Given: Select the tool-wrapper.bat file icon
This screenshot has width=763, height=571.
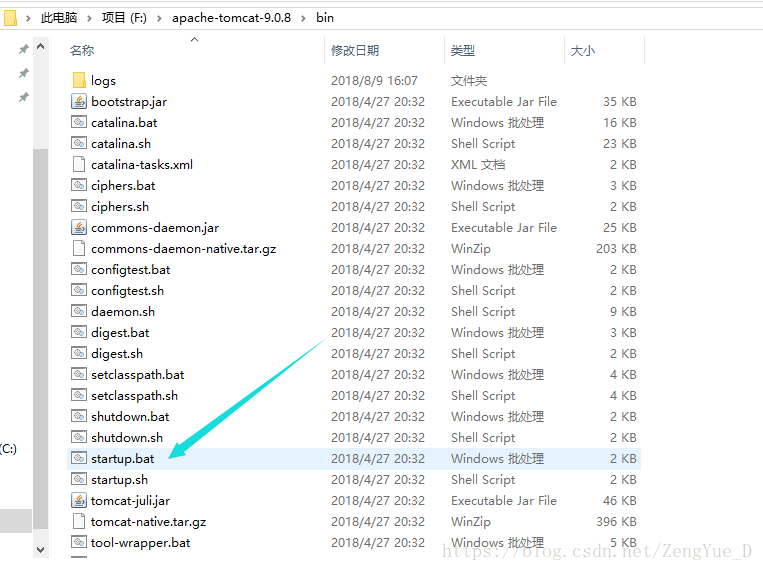Looking at the screenshot, I should 79,542.
